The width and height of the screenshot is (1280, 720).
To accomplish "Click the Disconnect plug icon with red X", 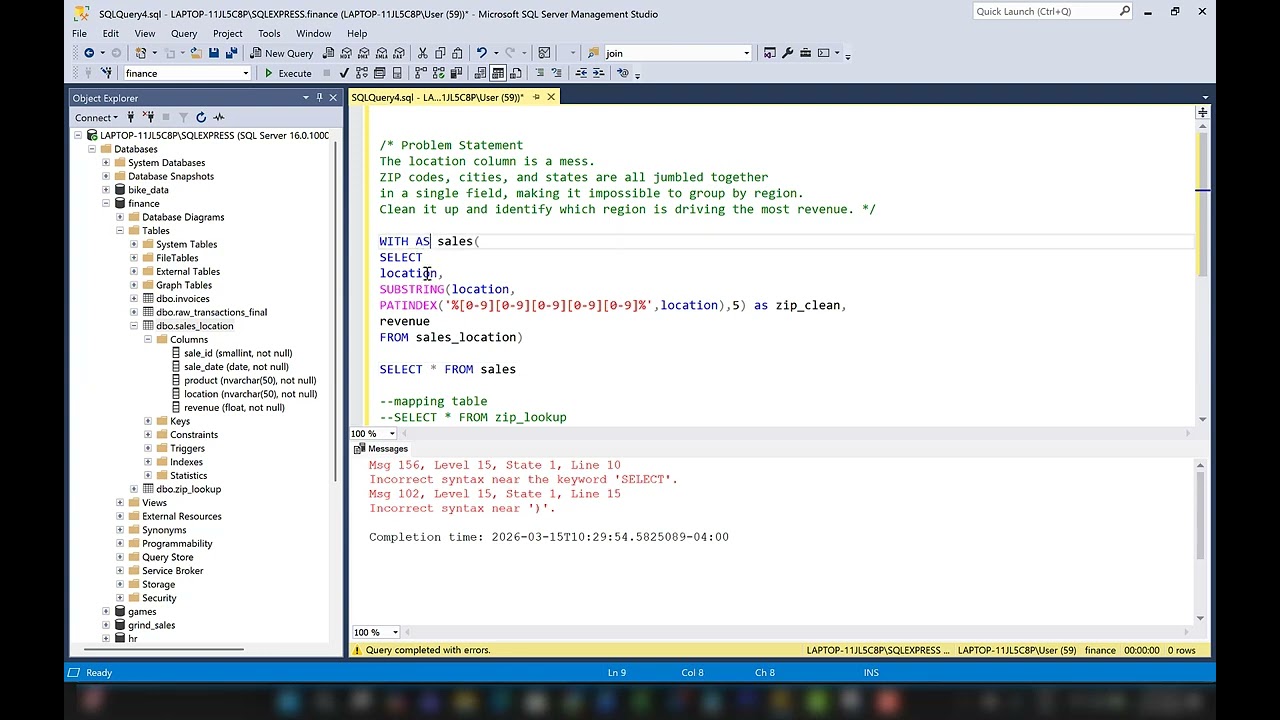I will [147, 117].
